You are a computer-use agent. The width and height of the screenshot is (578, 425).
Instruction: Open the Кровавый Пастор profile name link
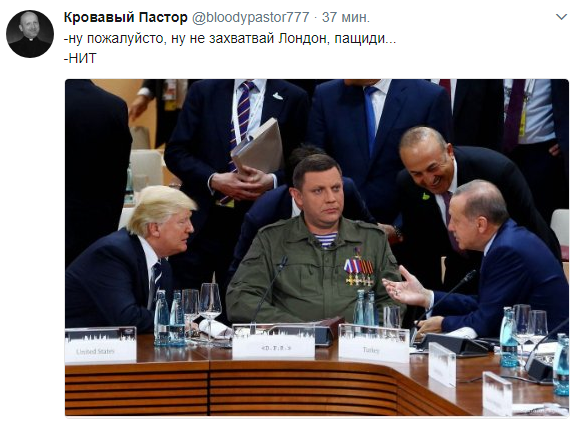coord(125,17)
